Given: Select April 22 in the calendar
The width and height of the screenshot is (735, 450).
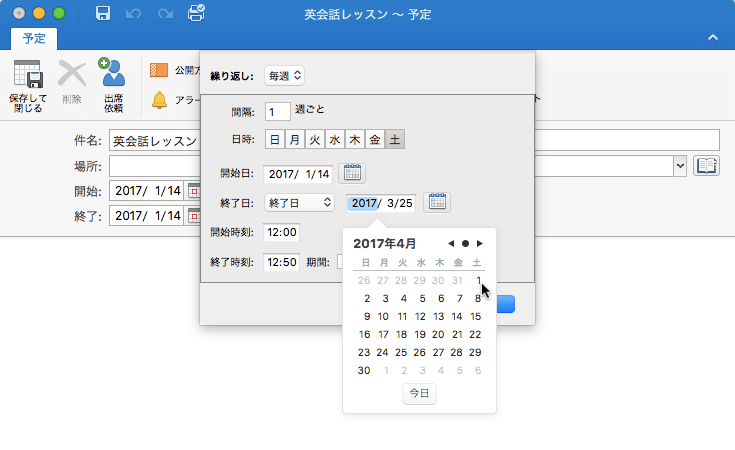Looking at the screenshot, I should tap(475, 334).
